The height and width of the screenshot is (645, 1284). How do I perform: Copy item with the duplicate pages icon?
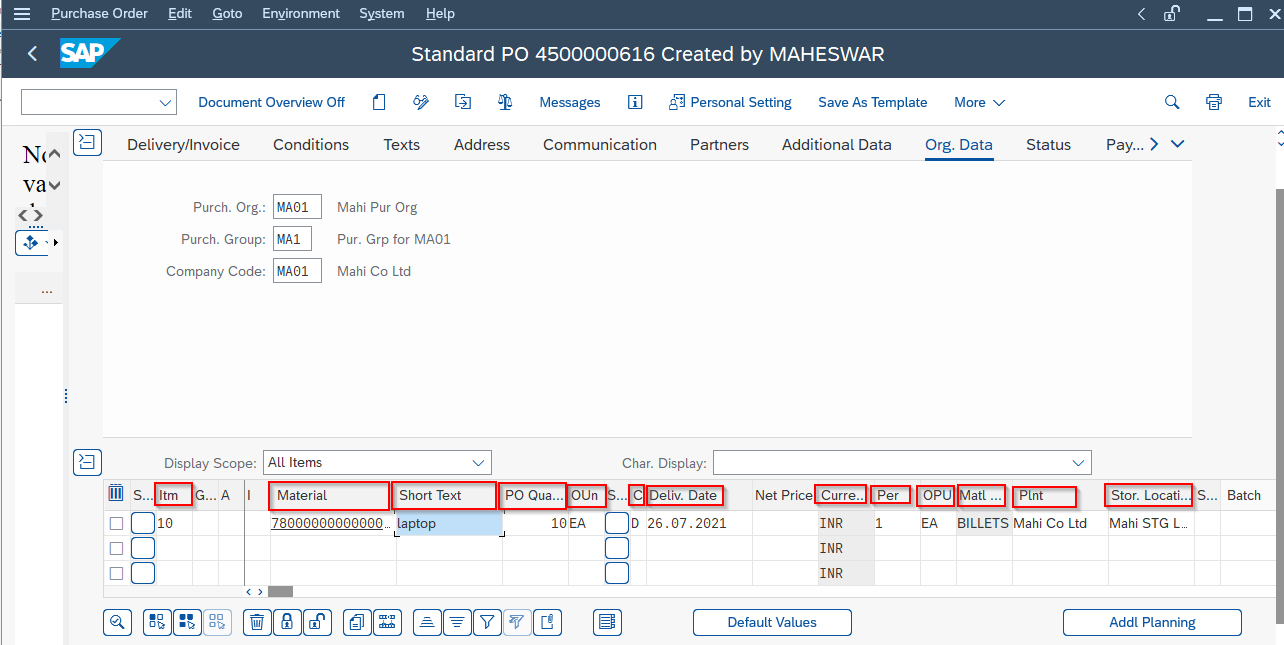point(357,622)
